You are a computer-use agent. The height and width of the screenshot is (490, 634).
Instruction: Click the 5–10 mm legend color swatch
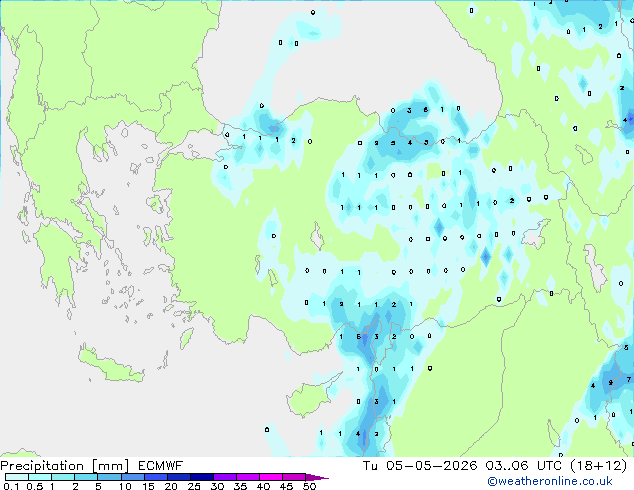click(x=110, y=477)
